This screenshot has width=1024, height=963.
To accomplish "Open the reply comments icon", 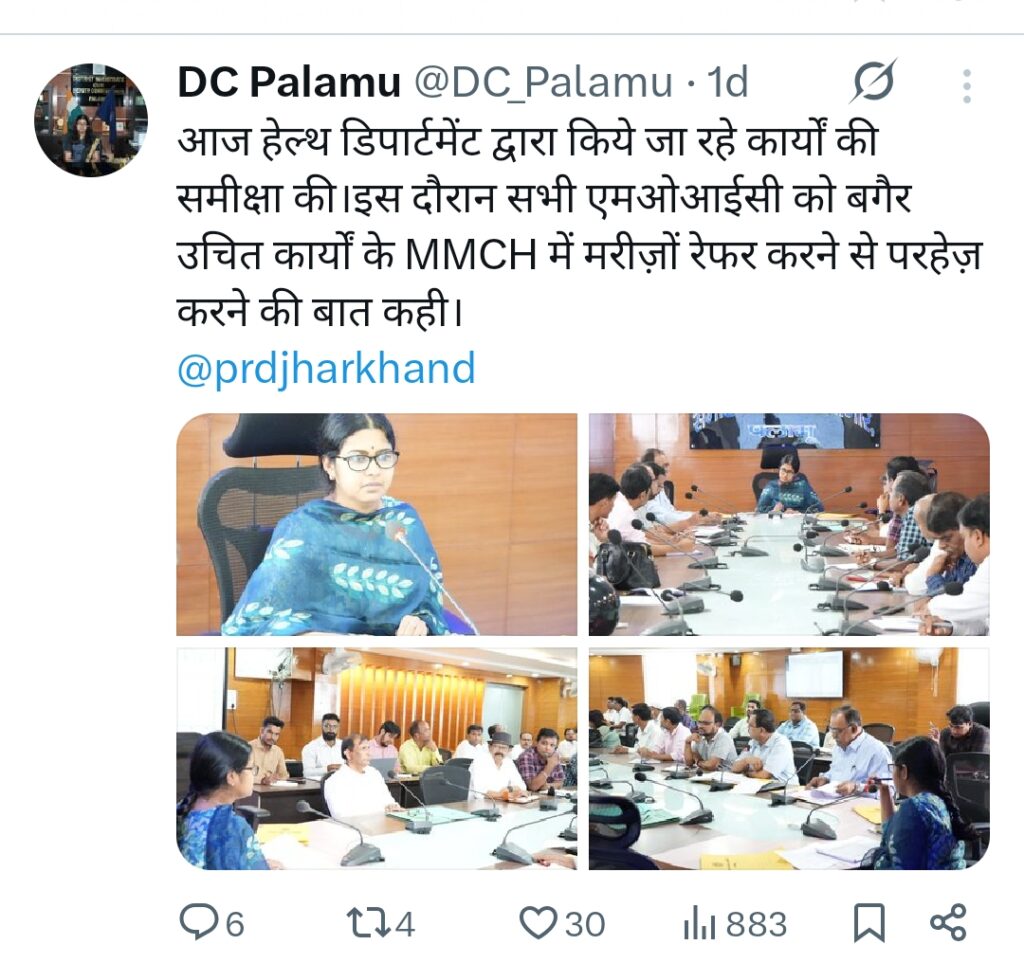I will 195,923.
